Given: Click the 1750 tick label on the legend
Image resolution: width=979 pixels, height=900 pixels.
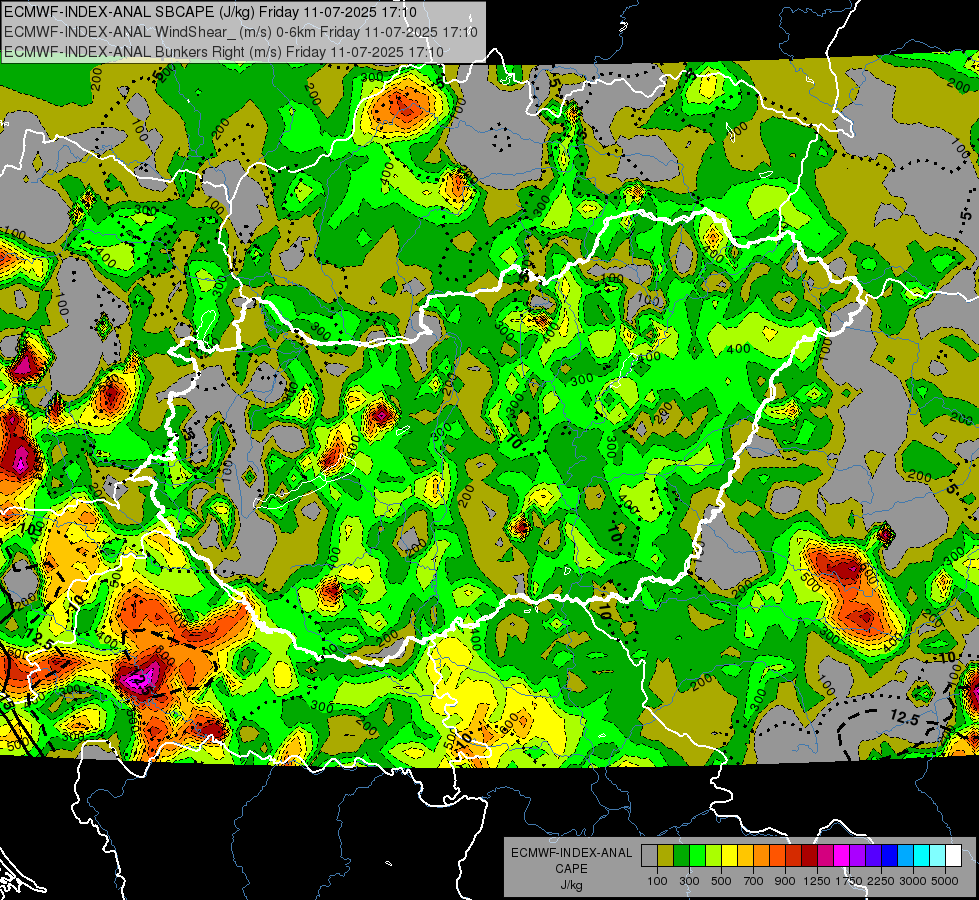Looking at the screenshot, I should click(x=849, y=881).
